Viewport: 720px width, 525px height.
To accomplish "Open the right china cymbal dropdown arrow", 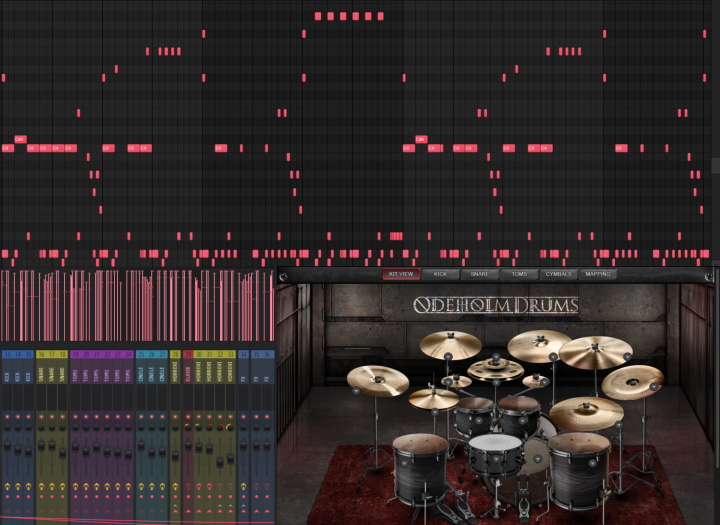I will (654, 387).
